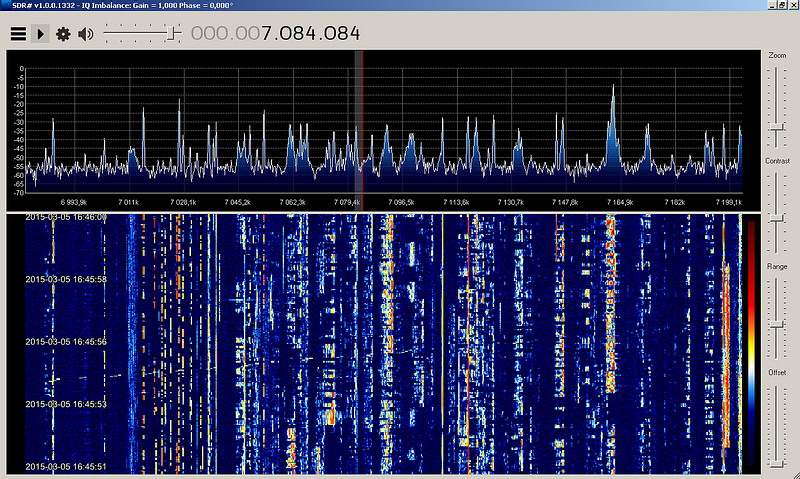
Task: Click the waterfall timestamp '2015-03-05 16:45:56'
Action: 66,342
